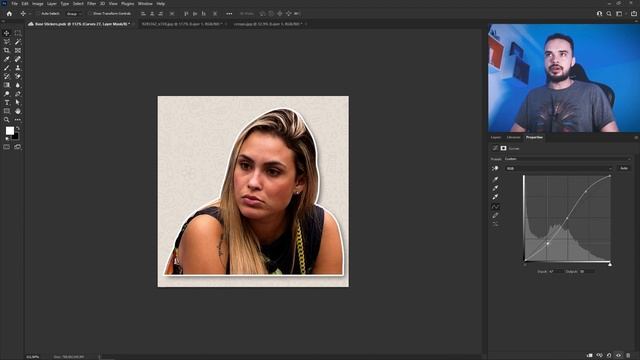Activate on-image adjustment hand tool in Curves

click(x=496, y=168)
